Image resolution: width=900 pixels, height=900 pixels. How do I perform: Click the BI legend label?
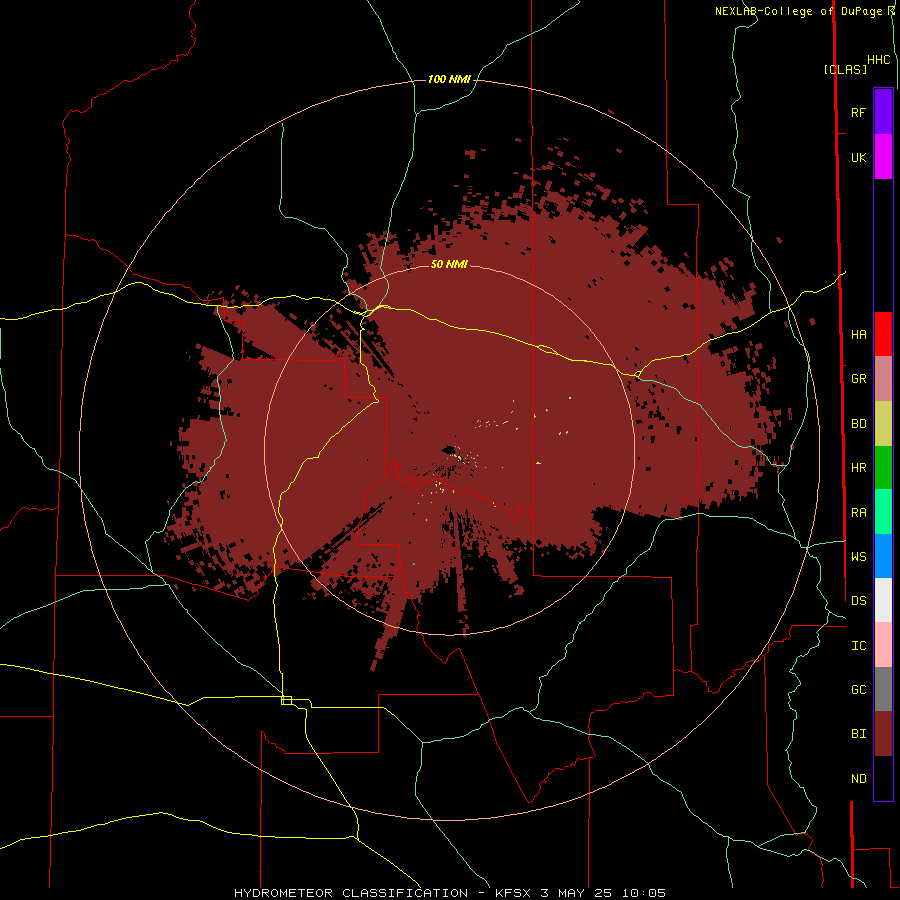(858, 734)
